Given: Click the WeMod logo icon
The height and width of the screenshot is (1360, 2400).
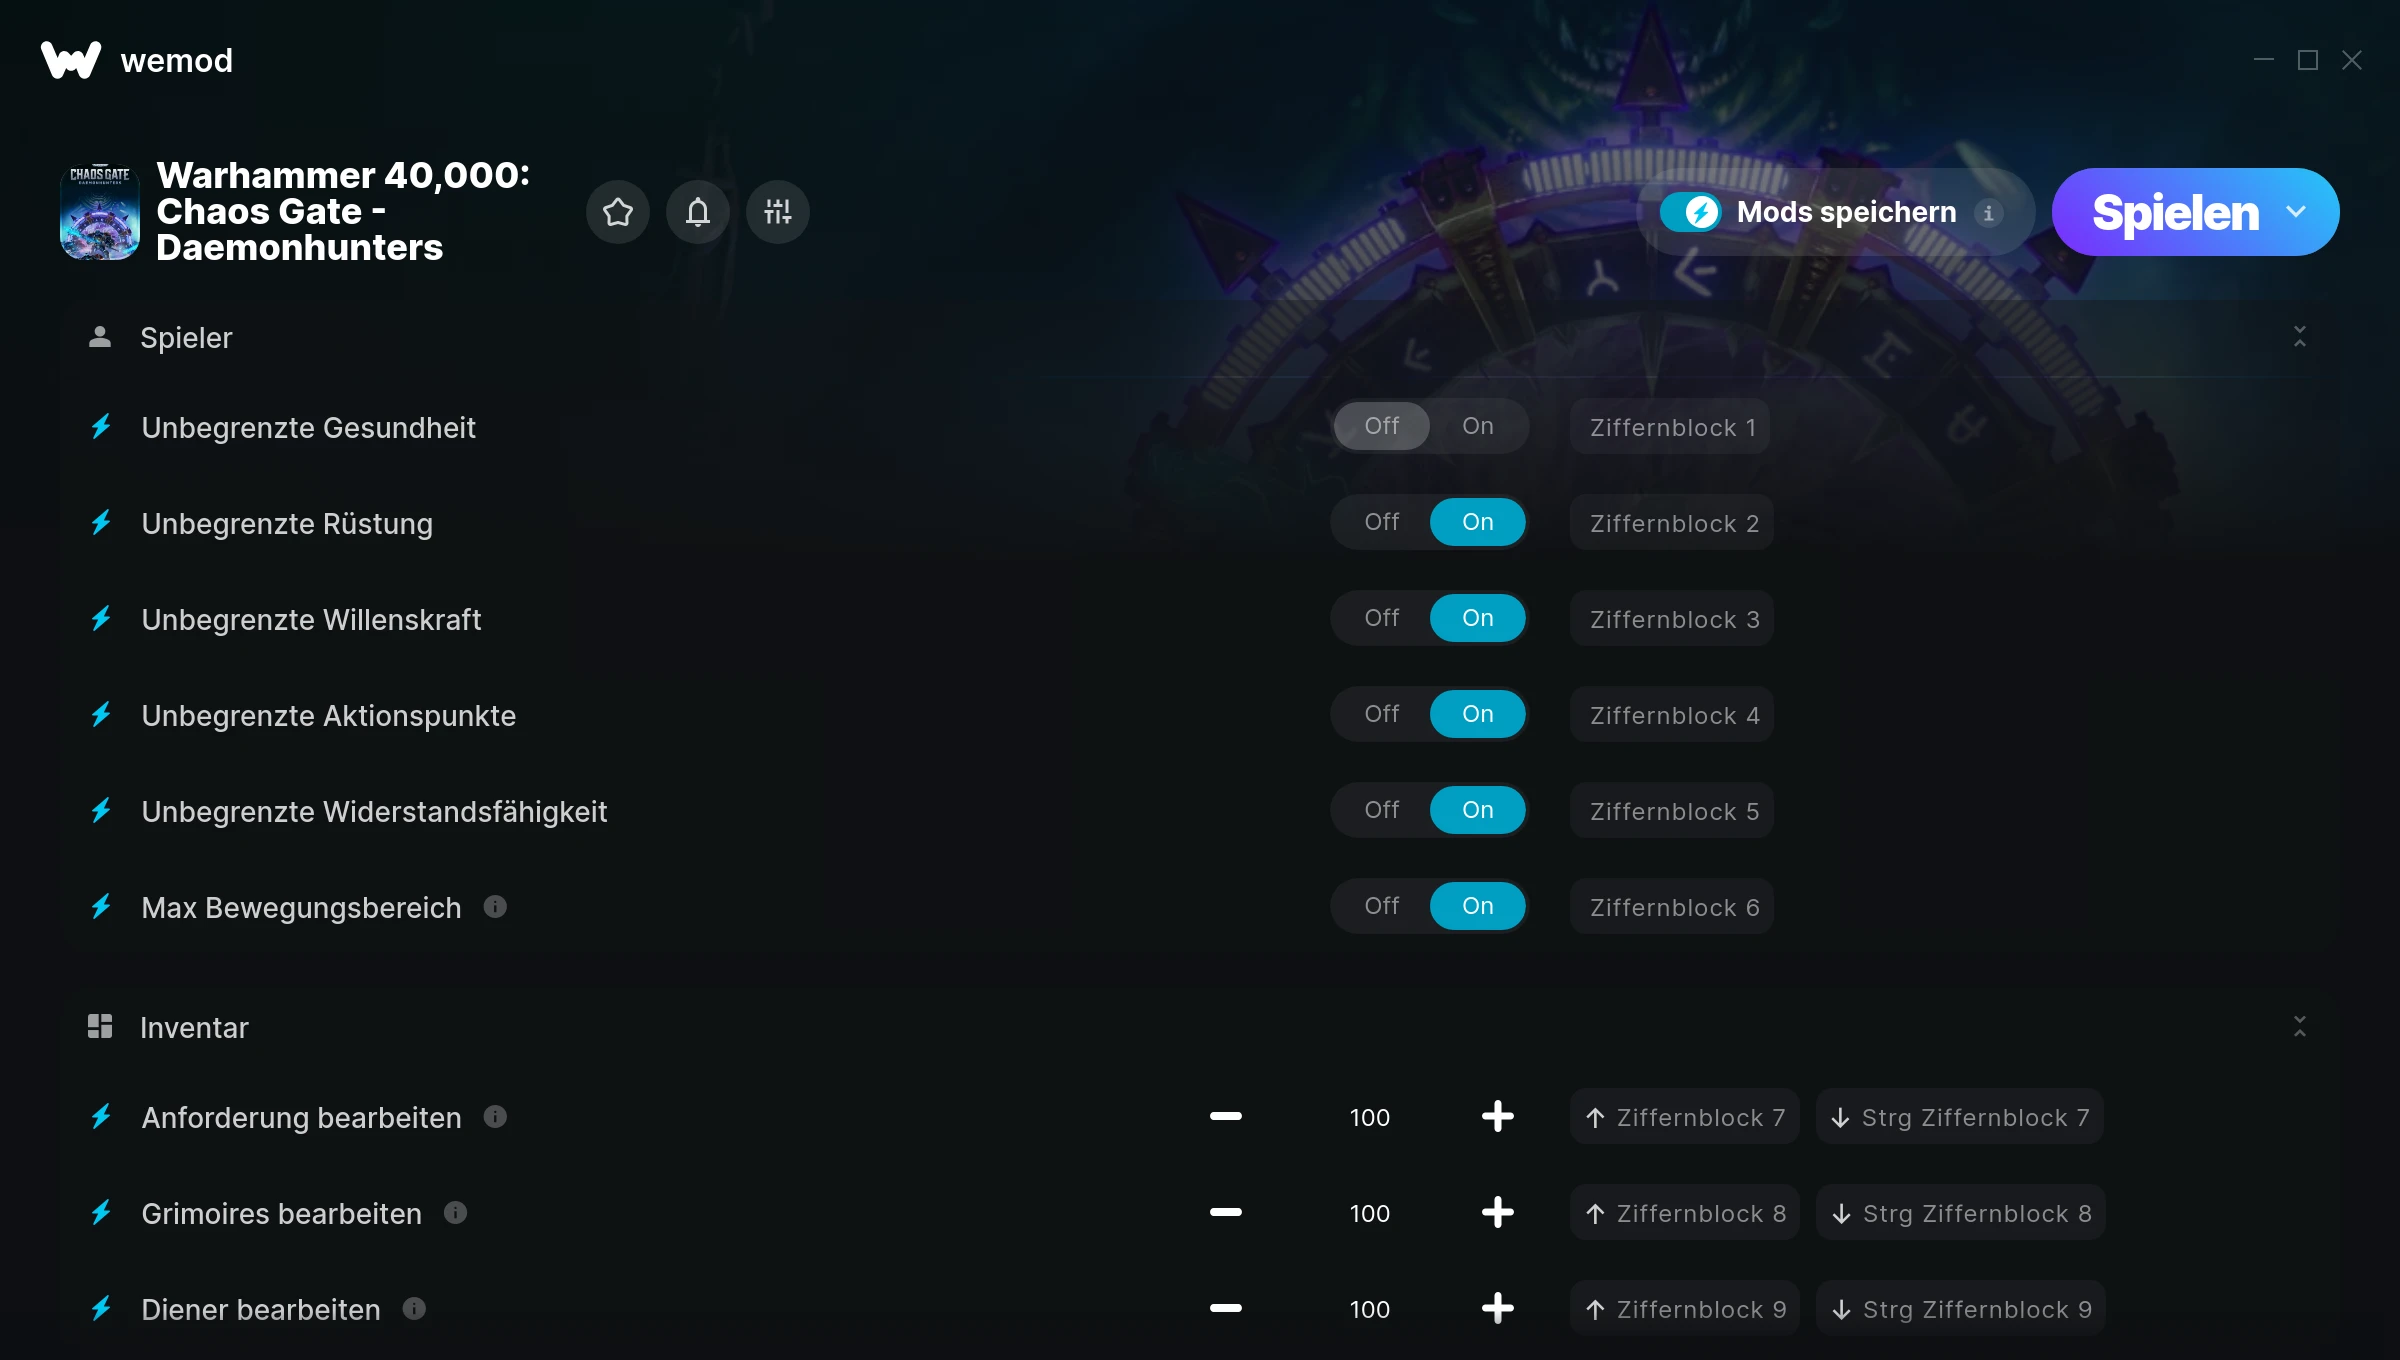Looking at the screenshot, I should 70,60.
